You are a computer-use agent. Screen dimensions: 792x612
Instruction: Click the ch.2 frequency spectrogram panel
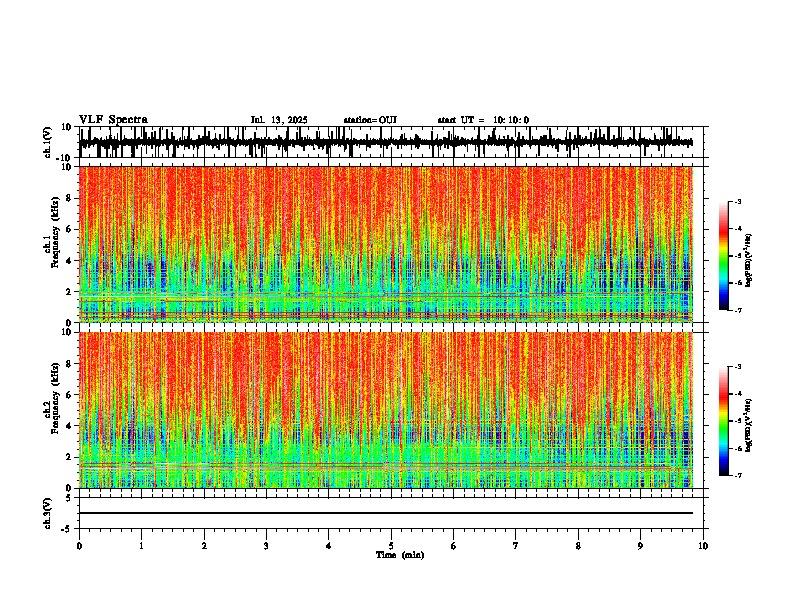(x=391, y=410)
